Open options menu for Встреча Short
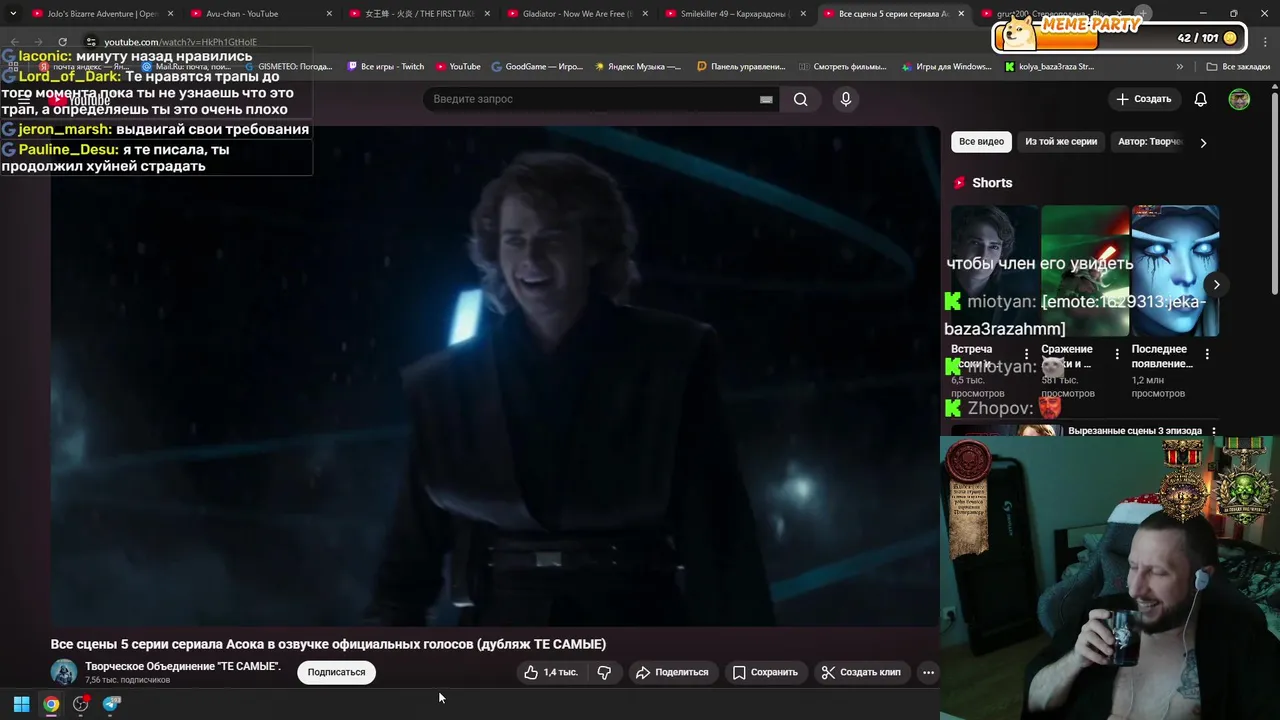Image resolution: width=1280 pixels, height=720 pixels. tap(1026, 354)
